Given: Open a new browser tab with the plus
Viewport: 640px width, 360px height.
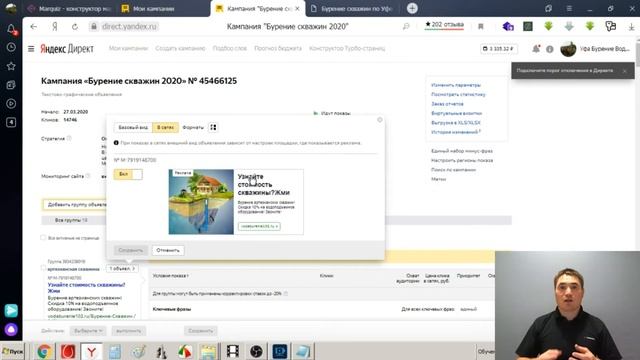Looking at the screenshot, I should [412, 8].
